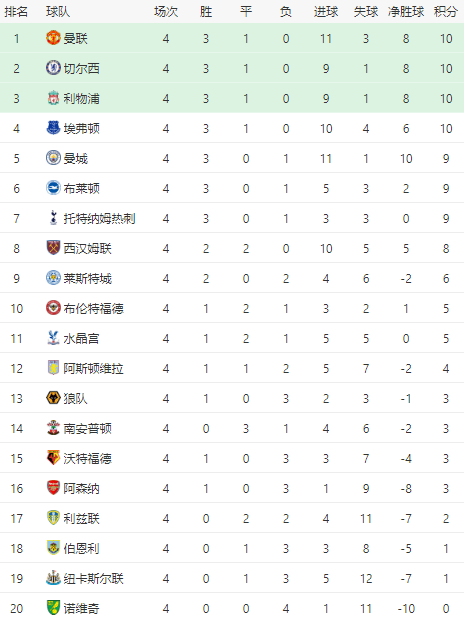The width and height of the screenshot is (464, 619).
Task: Click the 积分 column header
Action: point(445,12)
